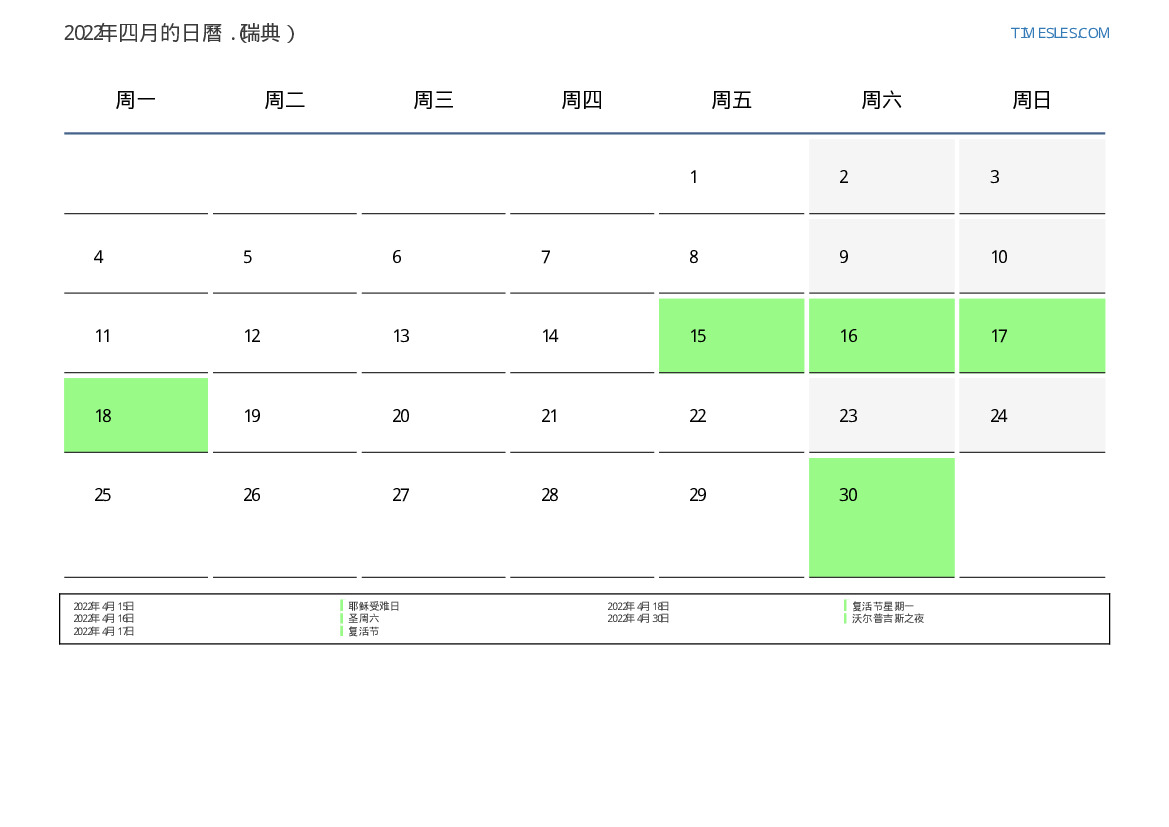The width and height of the screenshot is (1169, 827).
Task: Click the 周三 column header
Action: click(x=433, y=100)
